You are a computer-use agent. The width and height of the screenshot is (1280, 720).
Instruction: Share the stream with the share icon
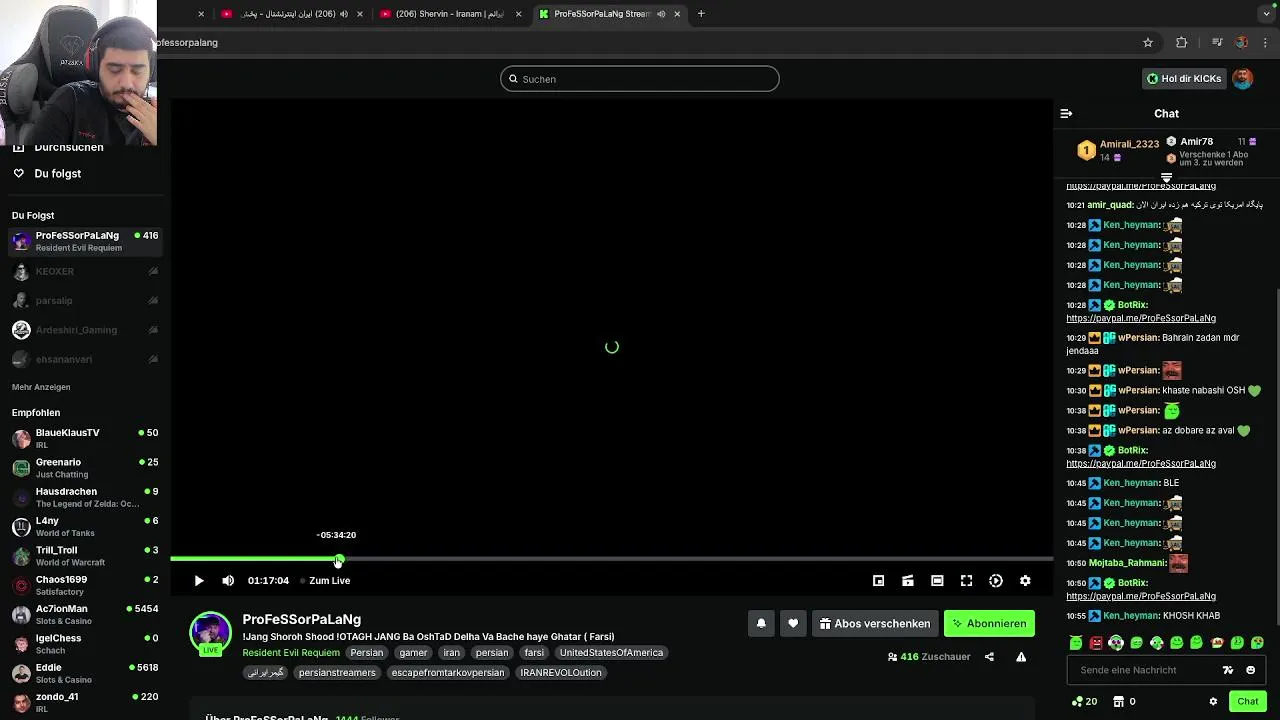point(989,657)
